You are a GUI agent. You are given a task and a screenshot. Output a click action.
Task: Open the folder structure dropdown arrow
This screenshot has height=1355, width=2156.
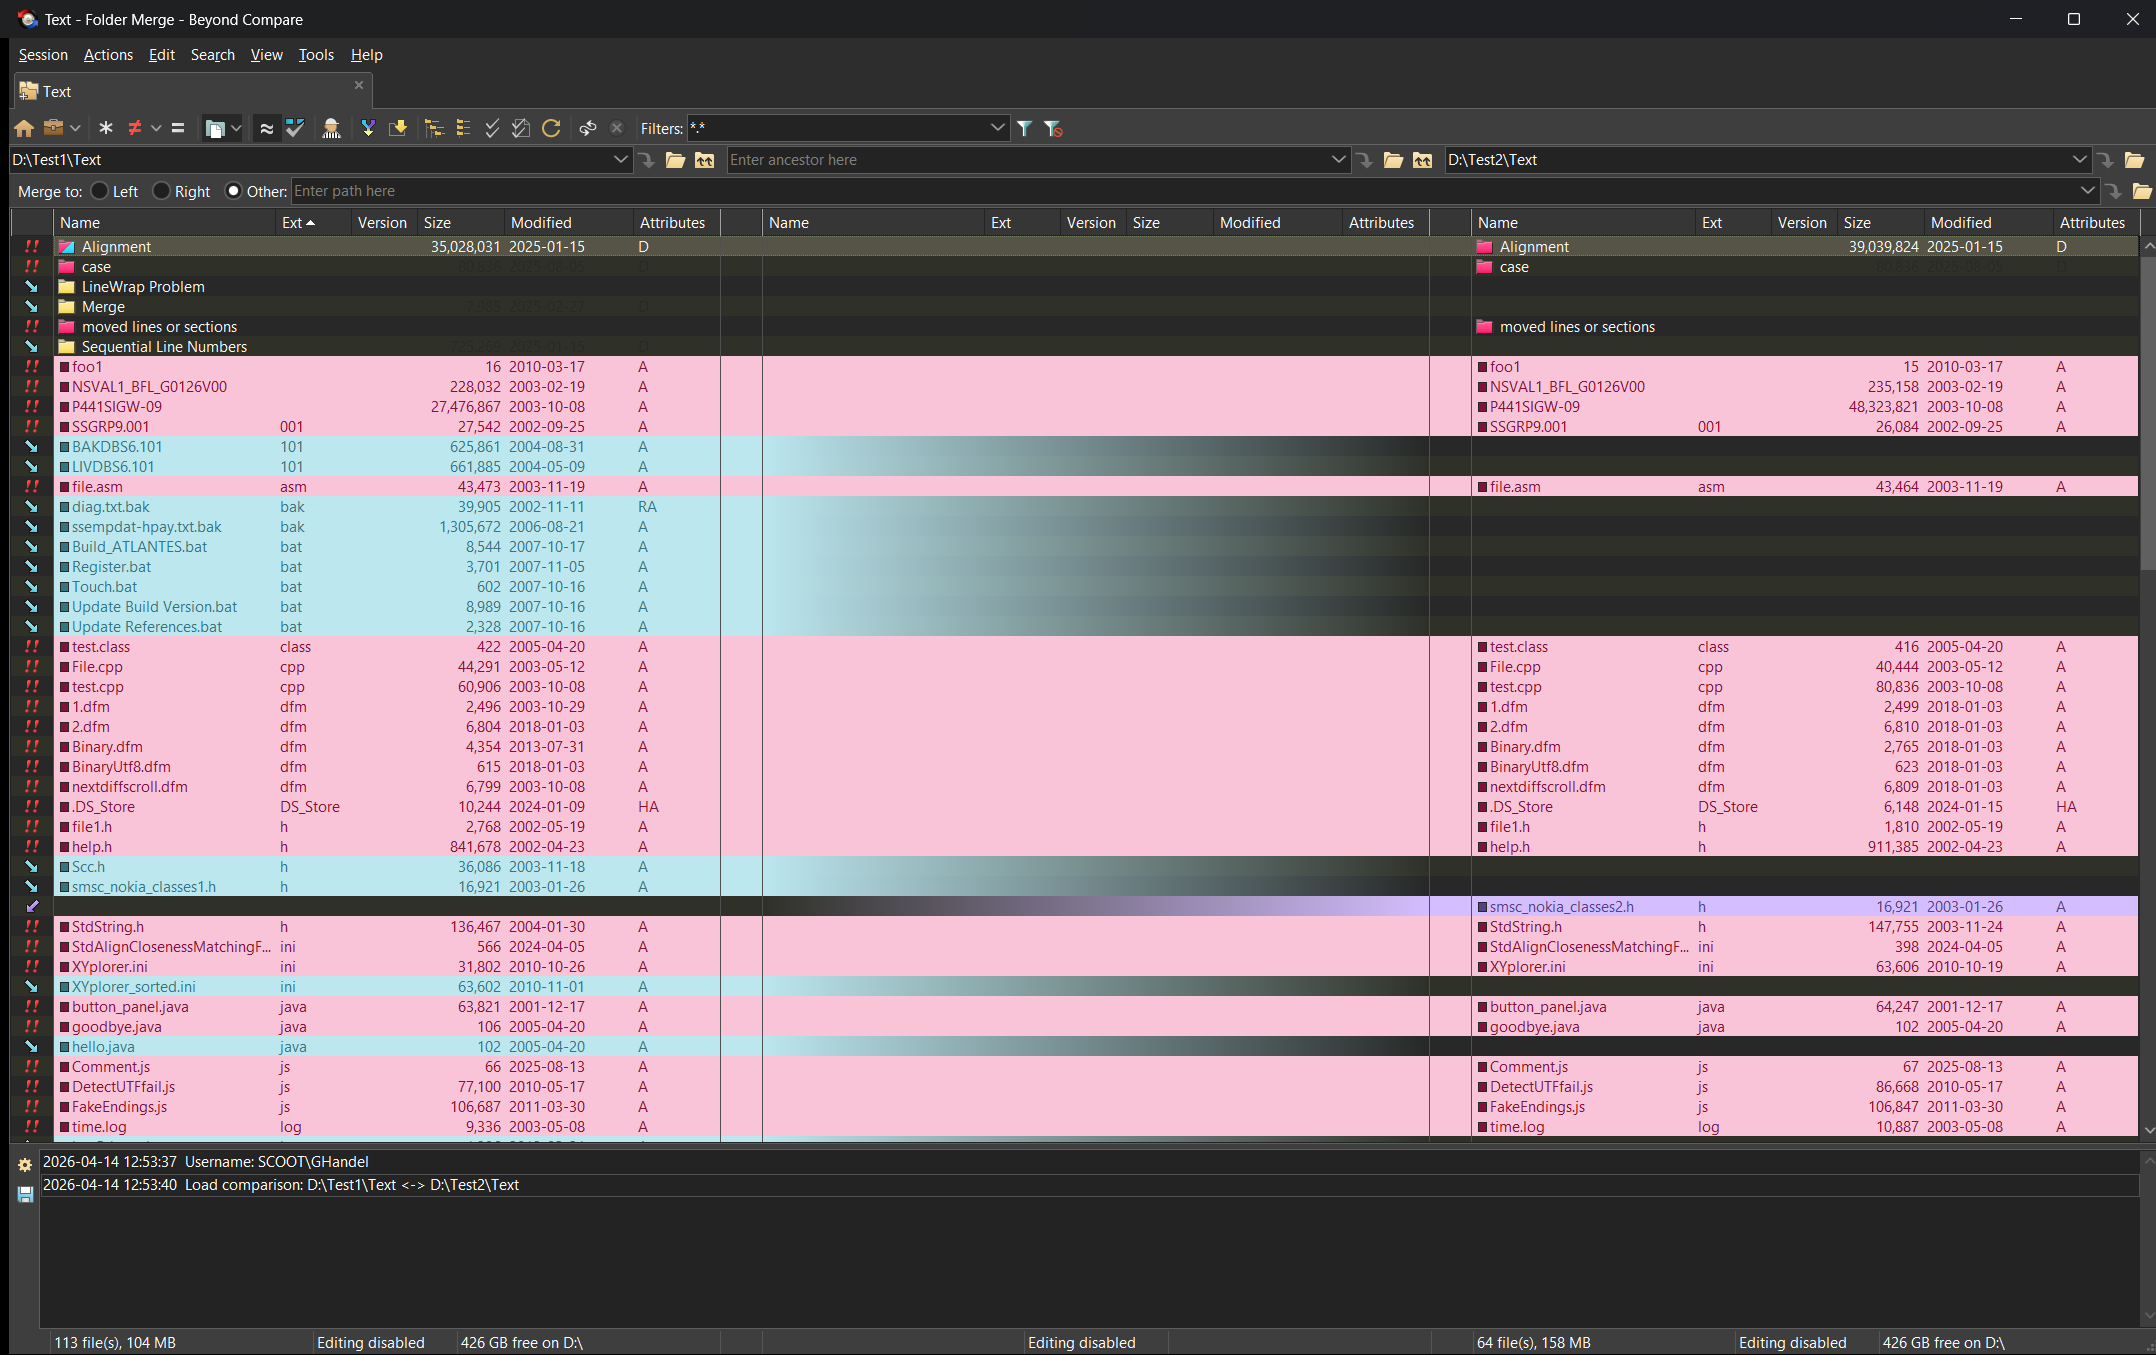point(236,128)
